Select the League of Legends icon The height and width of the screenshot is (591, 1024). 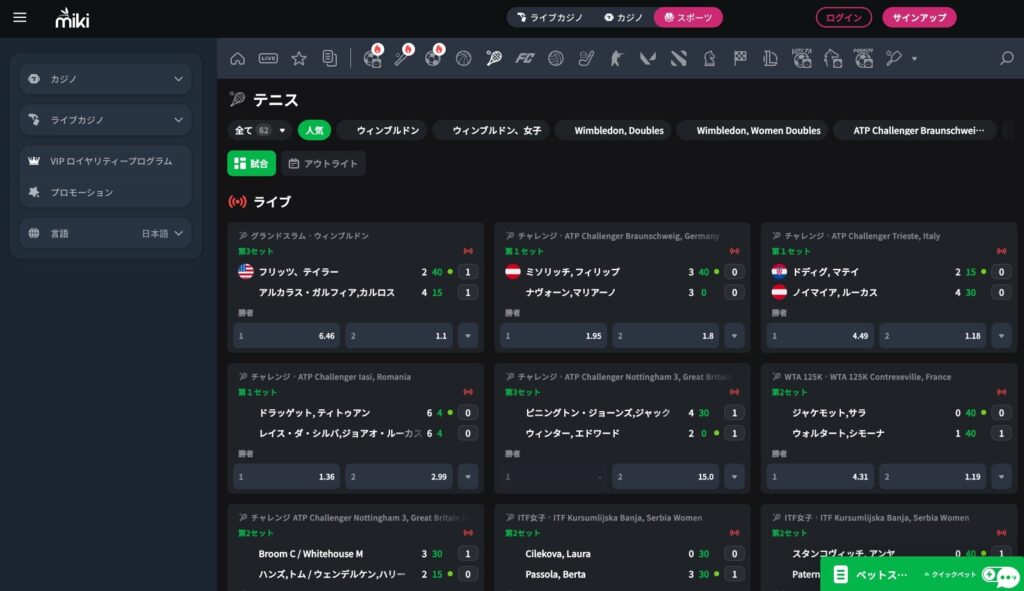point(771,59)
